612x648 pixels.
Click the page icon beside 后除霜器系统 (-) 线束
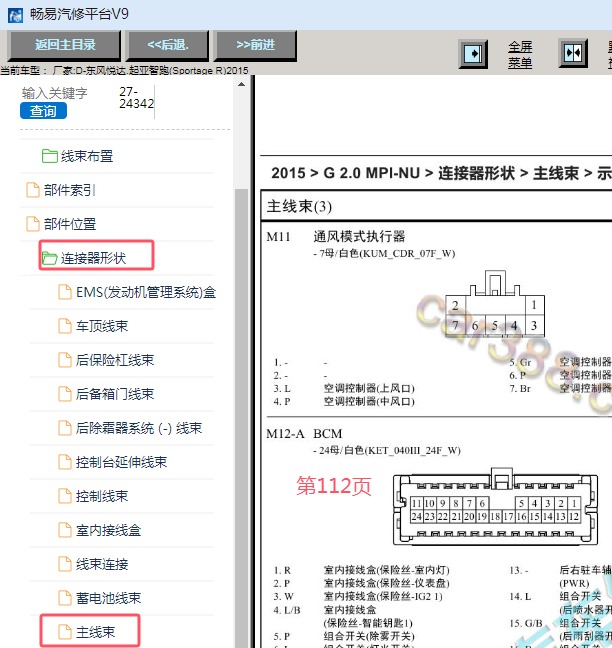click(x=64, y=428)
